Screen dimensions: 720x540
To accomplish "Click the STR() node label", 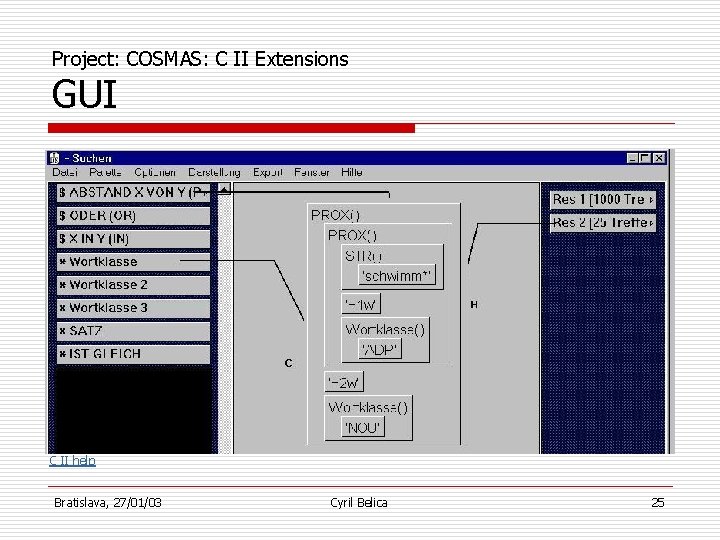I will pyautogui.click(x=364, y=256).
